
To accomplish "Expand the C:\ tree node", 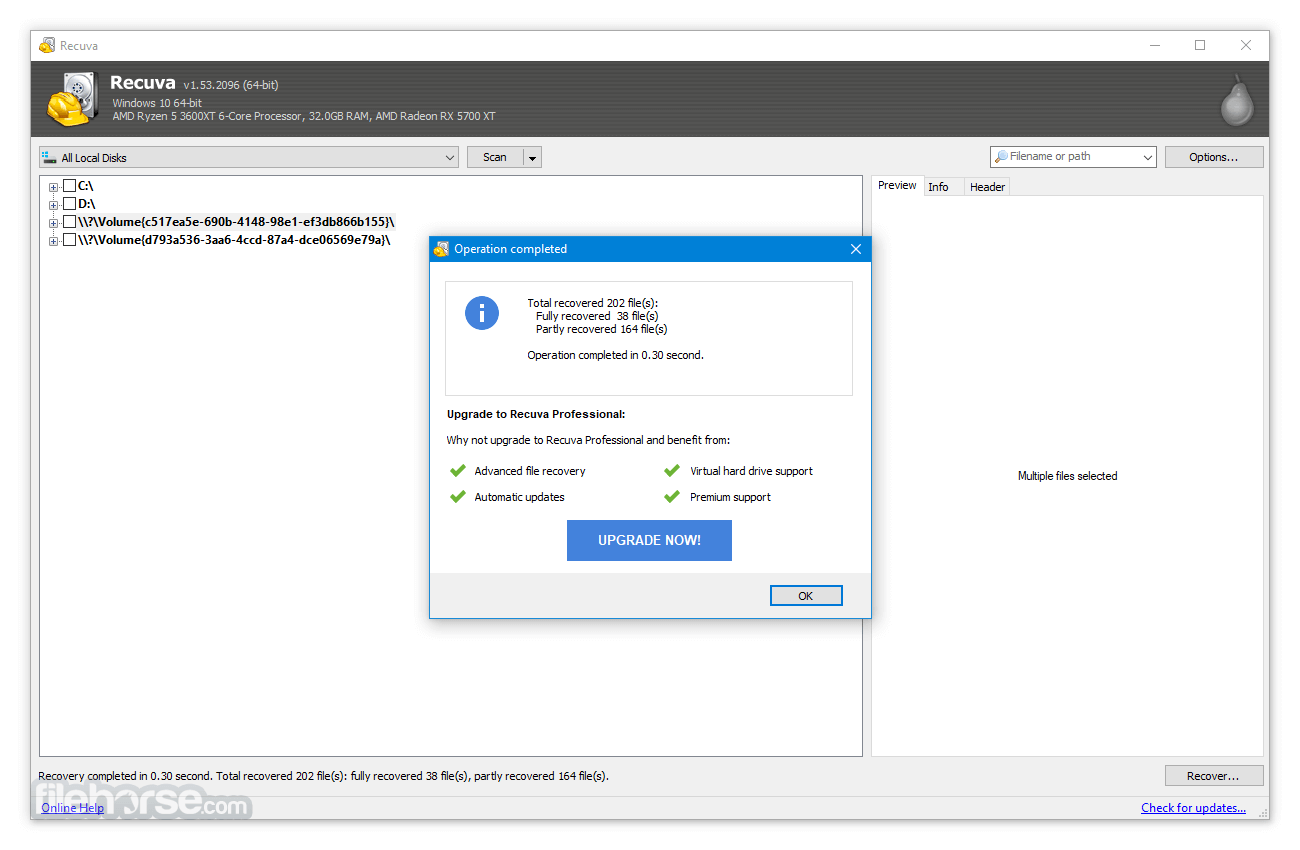I will click(x=53, y=187).
